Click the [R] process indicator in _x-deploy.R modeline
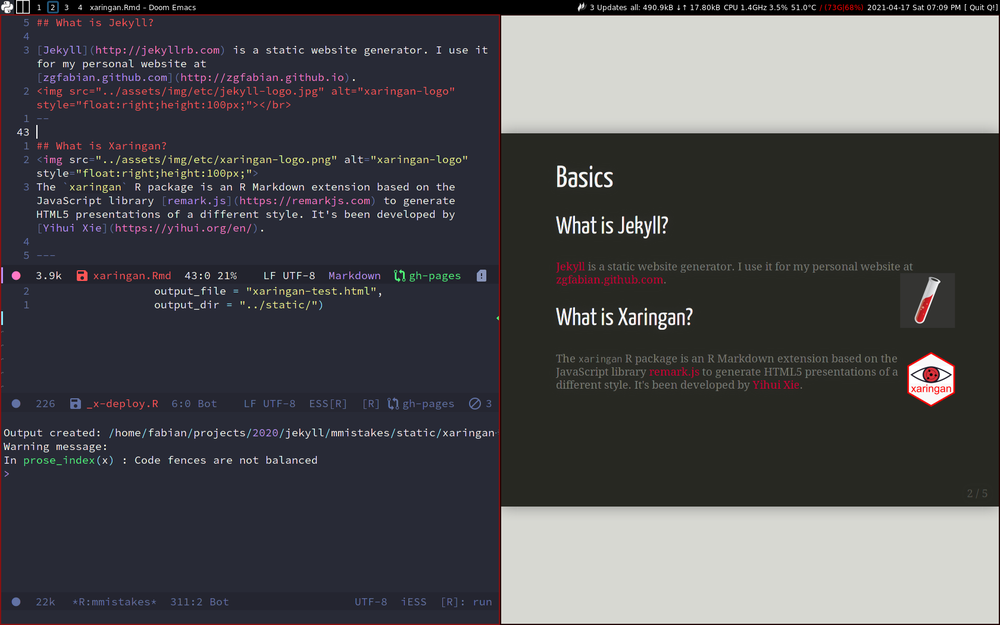 click(371, 404)
